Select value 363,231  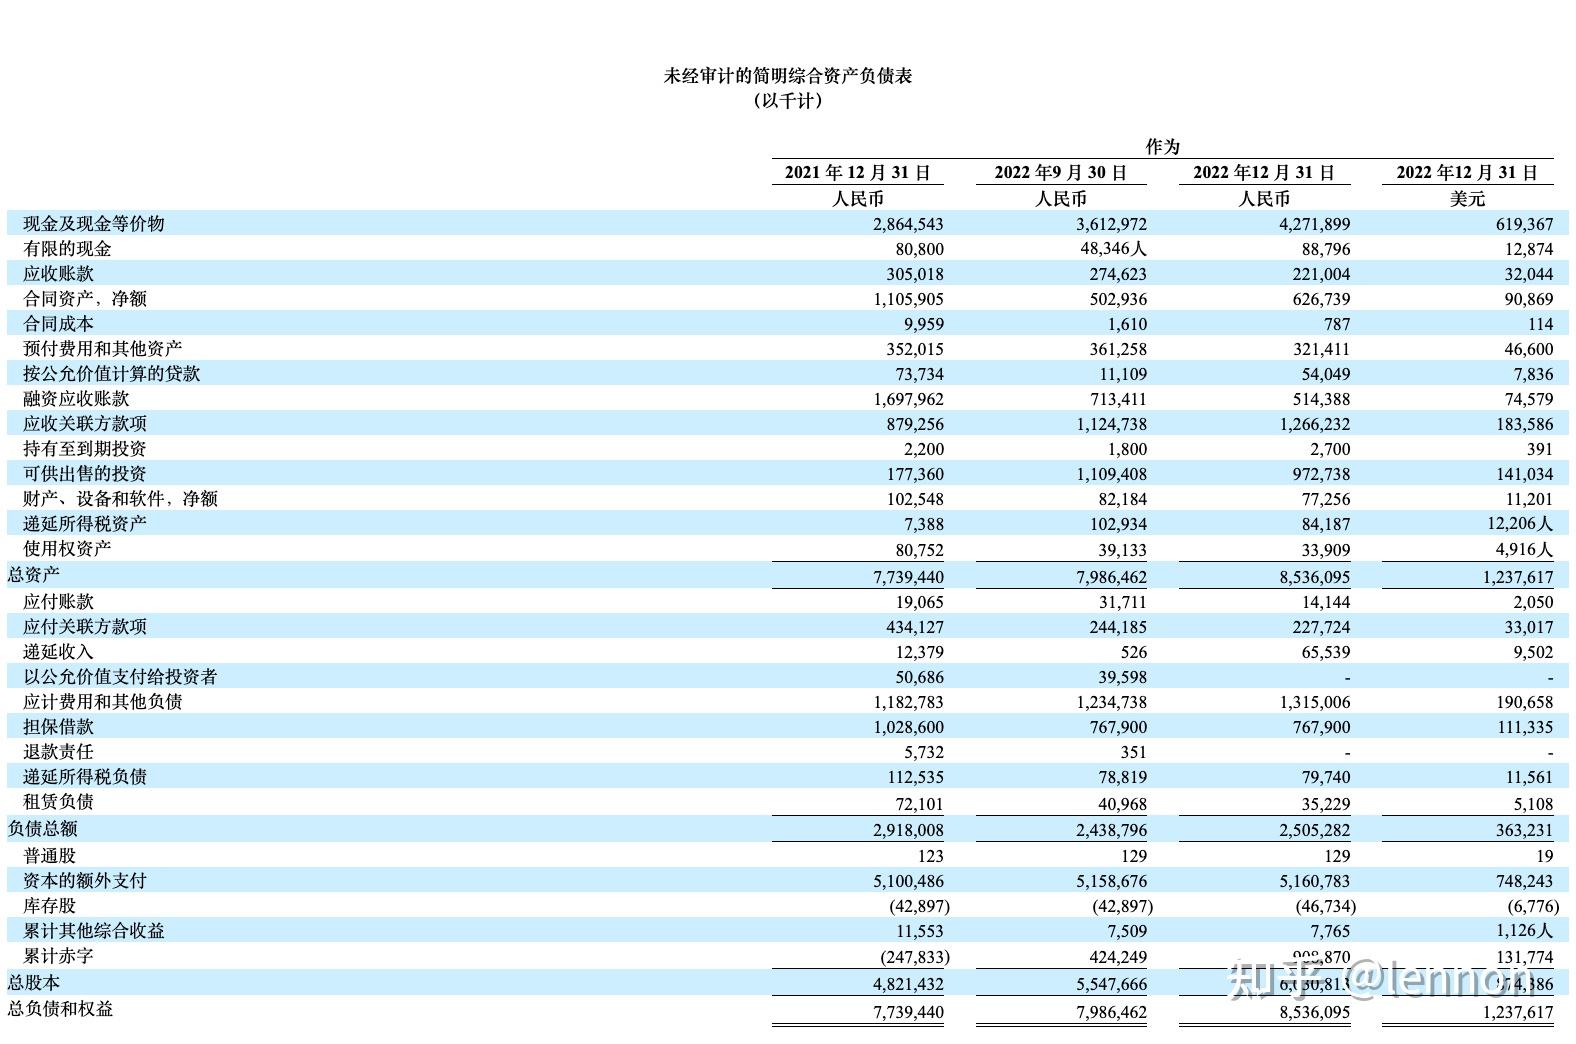pos(1525,830)
